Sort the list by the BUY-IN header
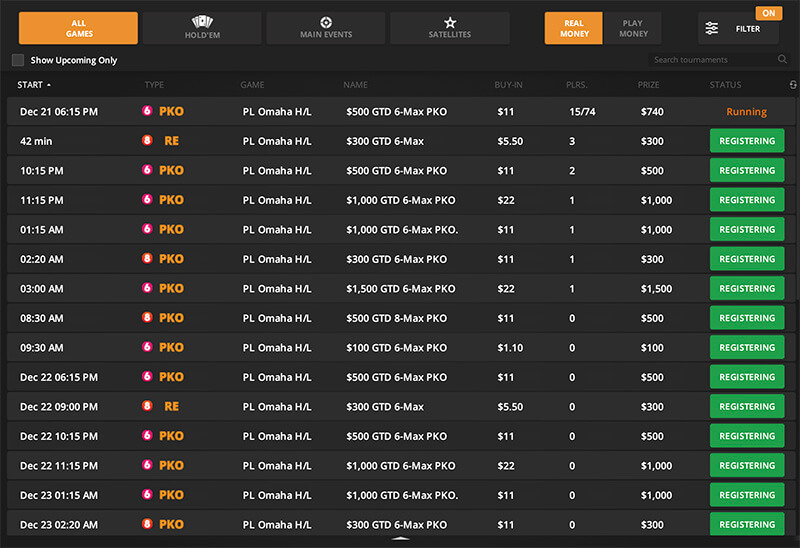Viewport: 800px width, 548px height. click(508, 85)
